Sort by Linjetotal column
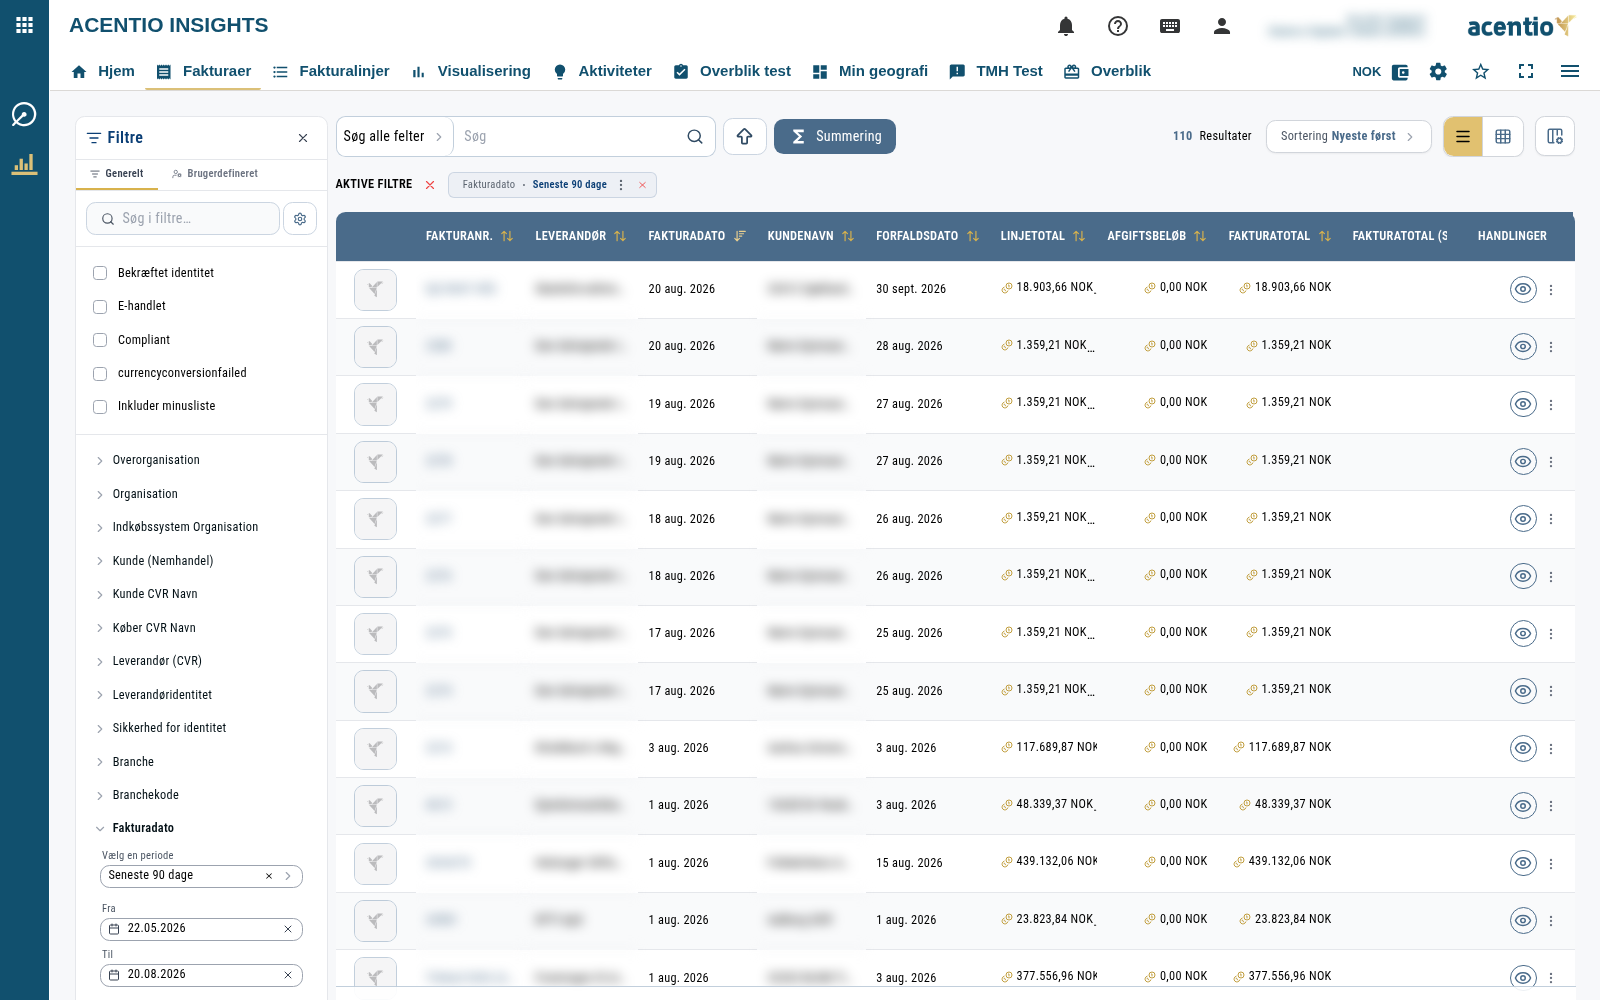This screenshot has width=1600, height=1000. (1079, 236)
